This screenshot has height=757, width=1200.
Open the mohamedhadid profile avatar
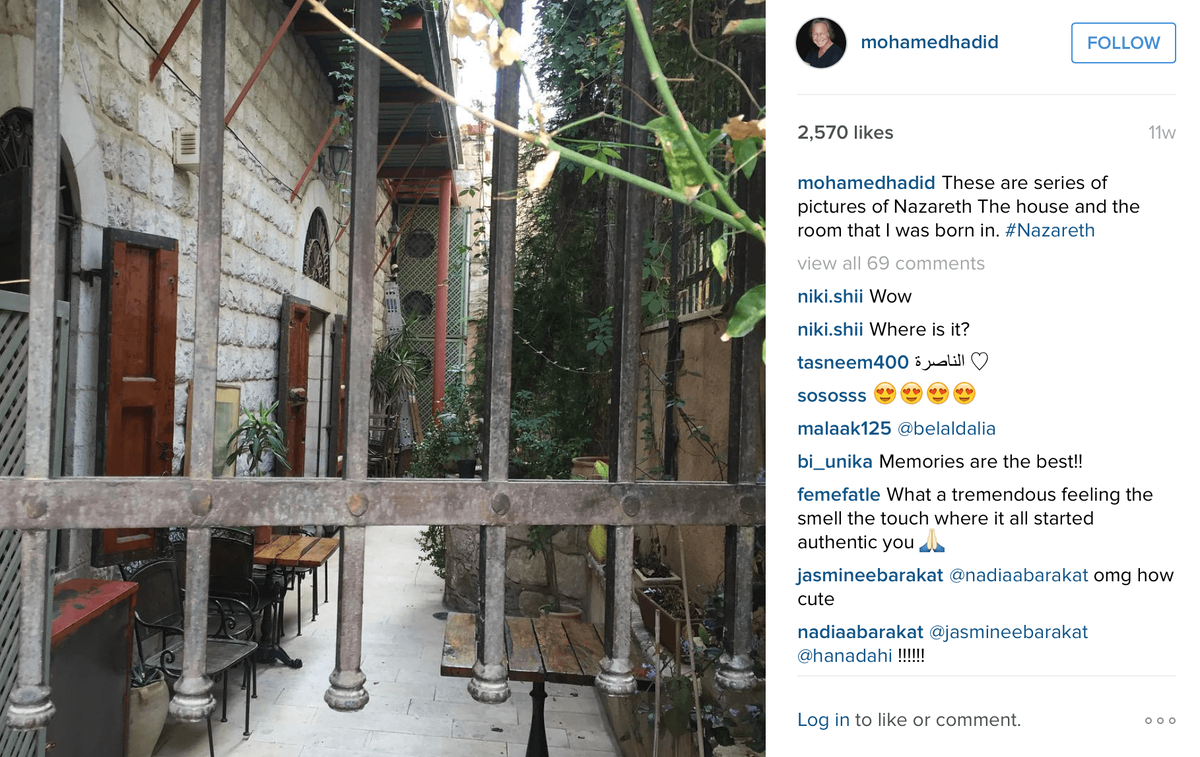point(821,43)
